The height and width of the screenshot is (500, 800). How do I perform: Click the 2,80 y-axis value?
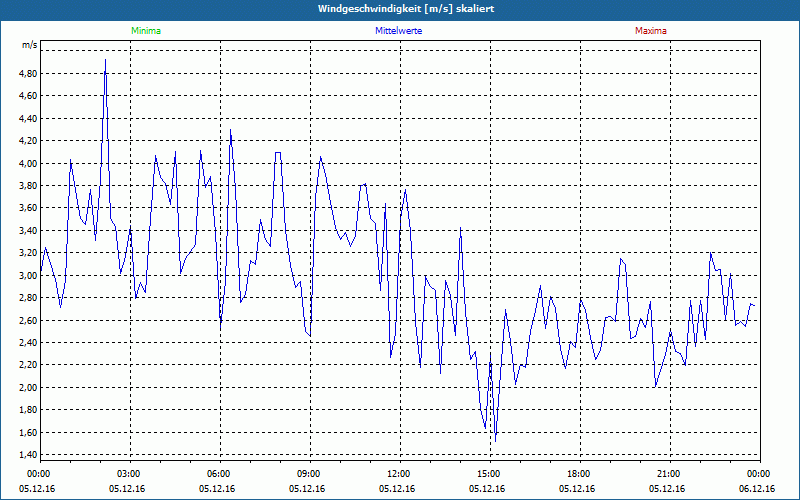pyautogui.click(x=27, y=298)
